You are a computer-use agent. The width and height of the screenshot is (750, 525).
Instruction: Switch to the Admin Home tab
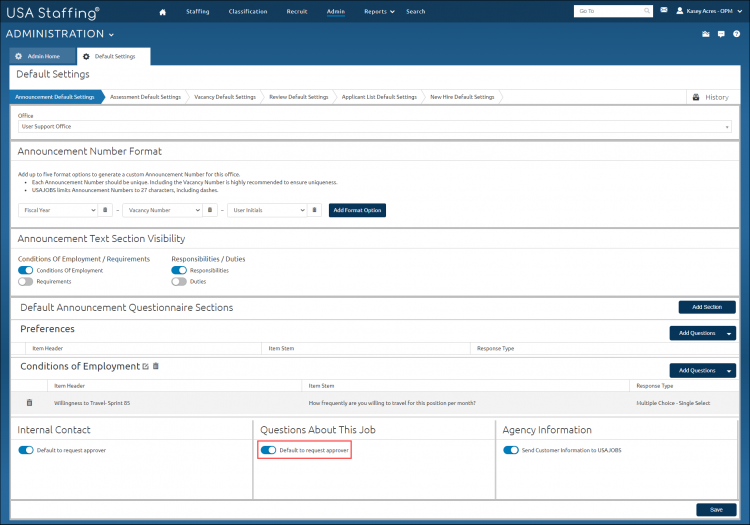click(43, 56)
